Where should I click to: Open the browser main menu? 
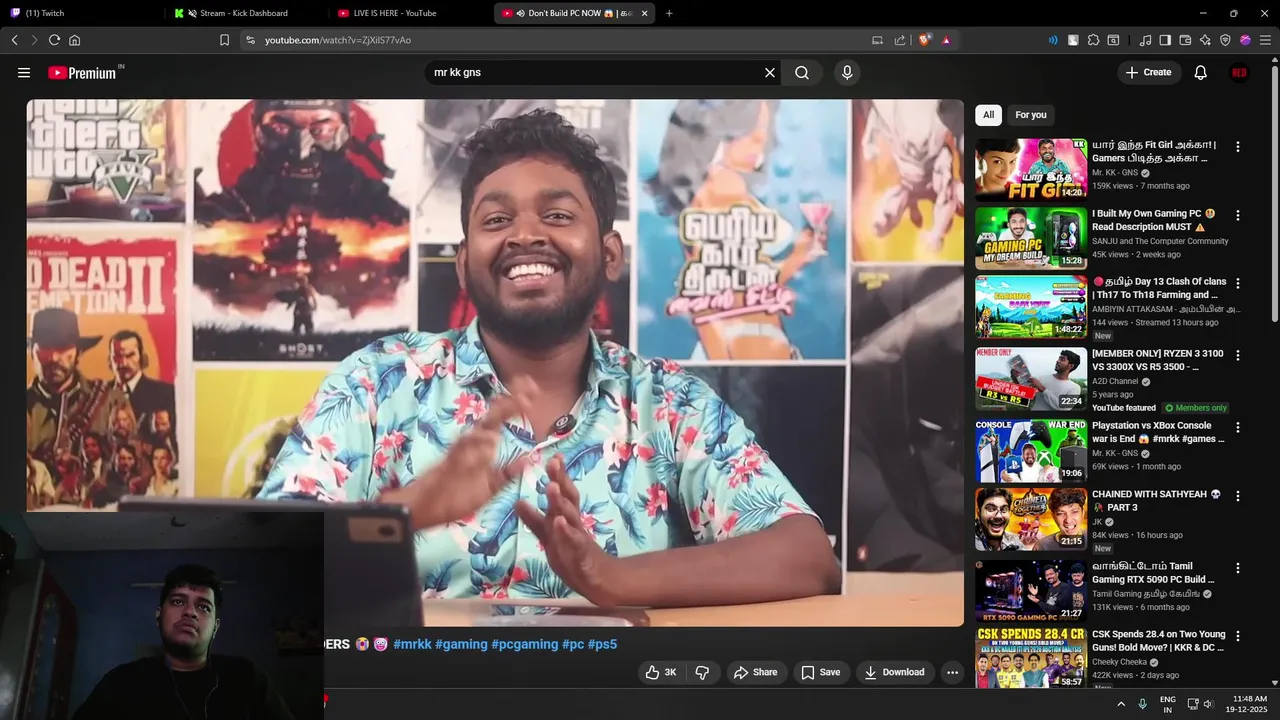(1265, 40)
